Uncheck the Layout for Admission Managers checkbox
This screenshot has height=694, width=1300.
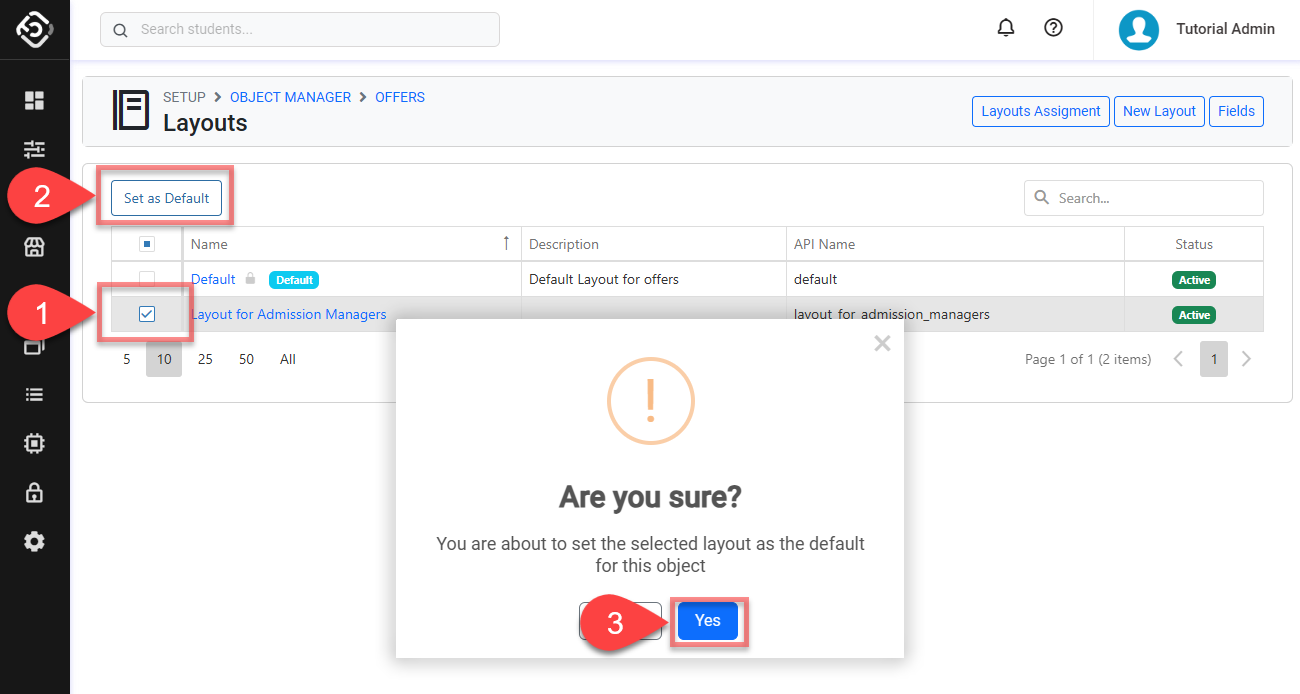[147, 314]
